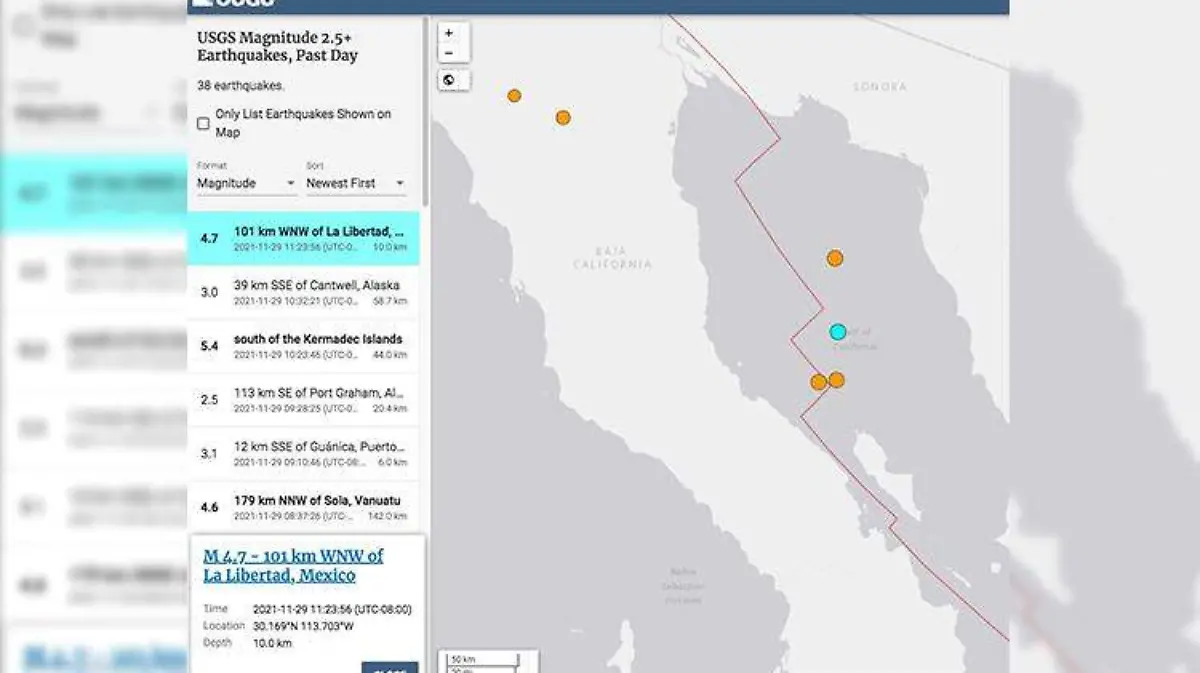Click the blue button at the bottom of the details card

tap(389, 667)
